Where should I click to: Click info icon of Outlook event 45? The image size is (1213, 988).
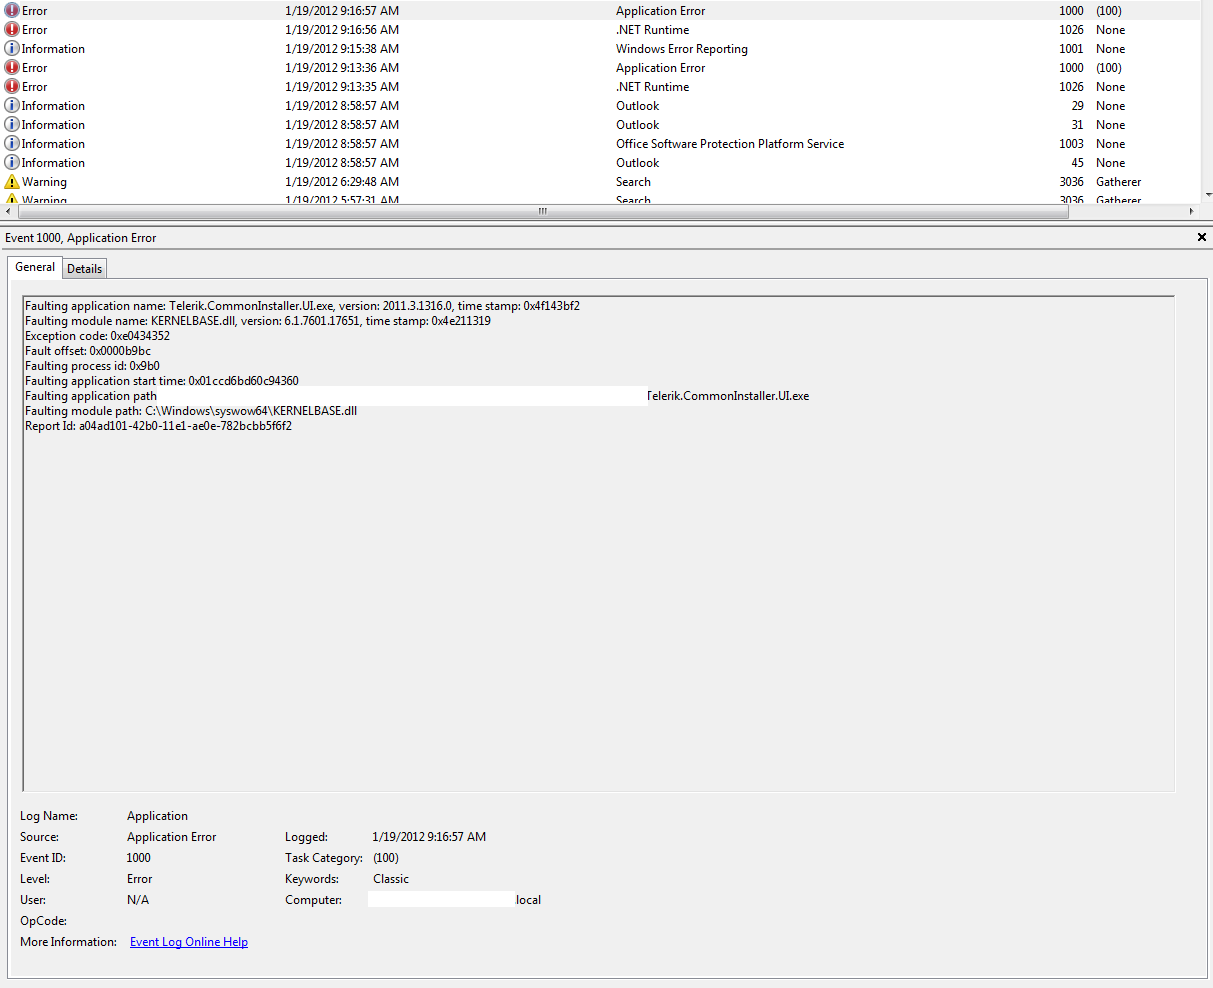click(12, 163)
